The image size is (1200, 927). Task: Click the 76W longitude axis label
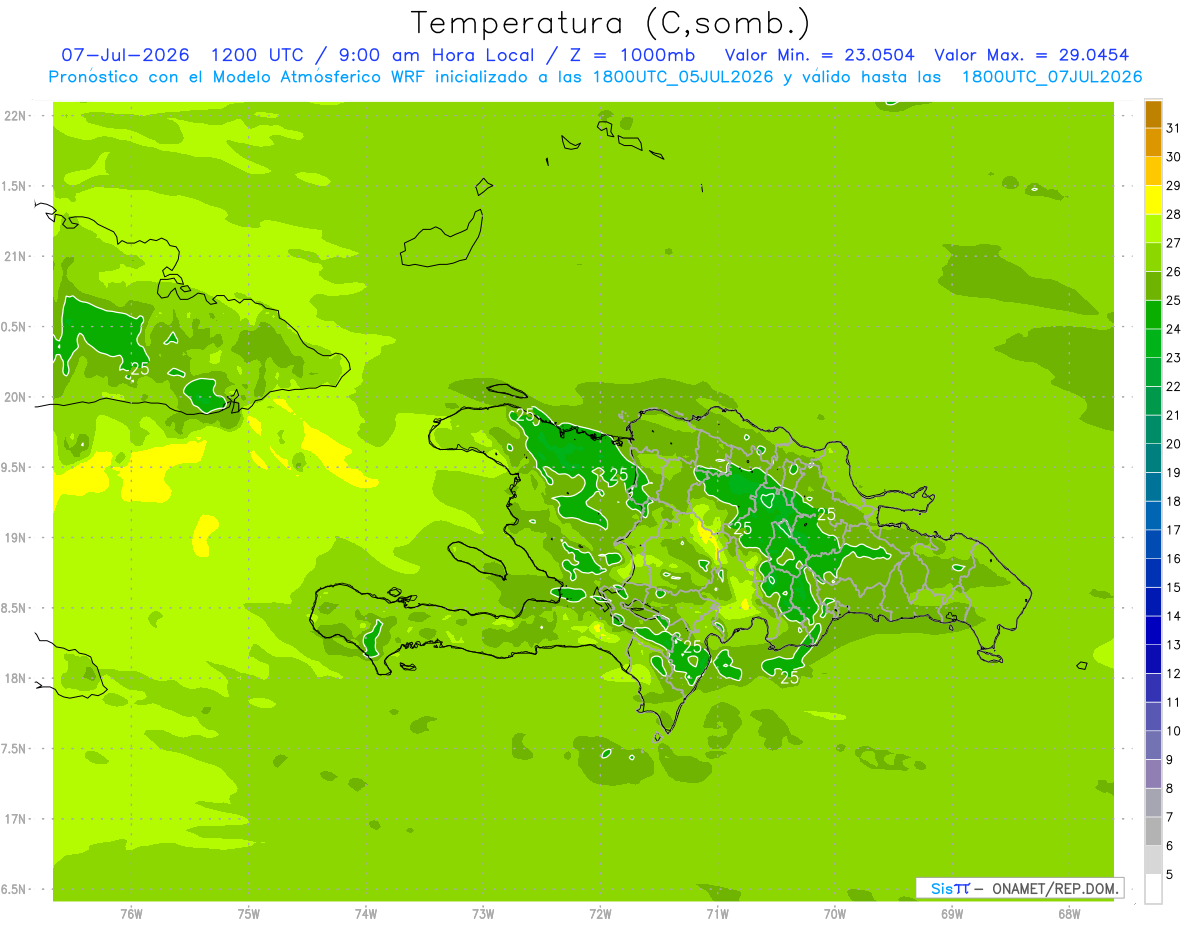coord(131,913)
